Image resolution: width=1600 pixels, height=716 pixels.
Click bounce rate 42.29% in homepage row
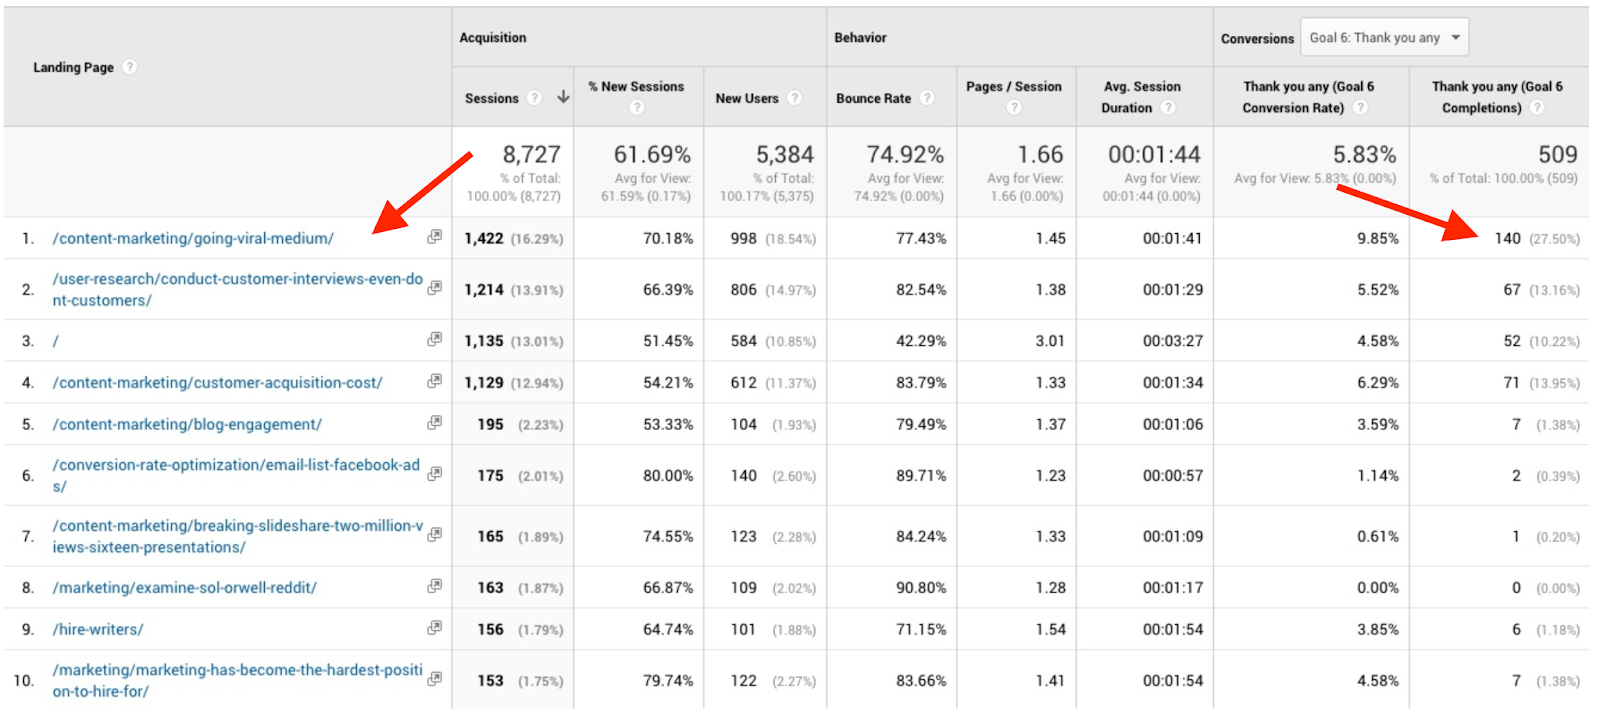coord(921,341)
